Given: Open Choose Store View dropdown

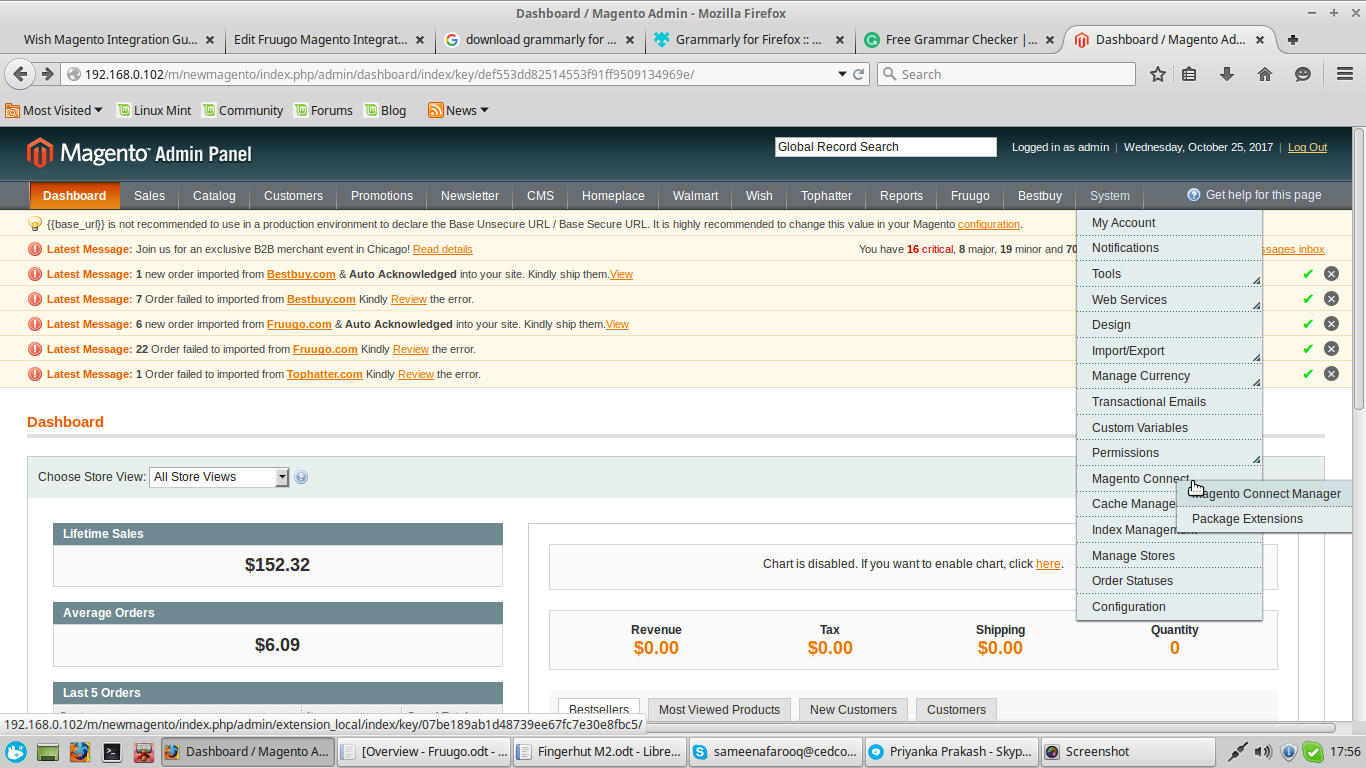Looking at the screenshot, I should [219, 477].
